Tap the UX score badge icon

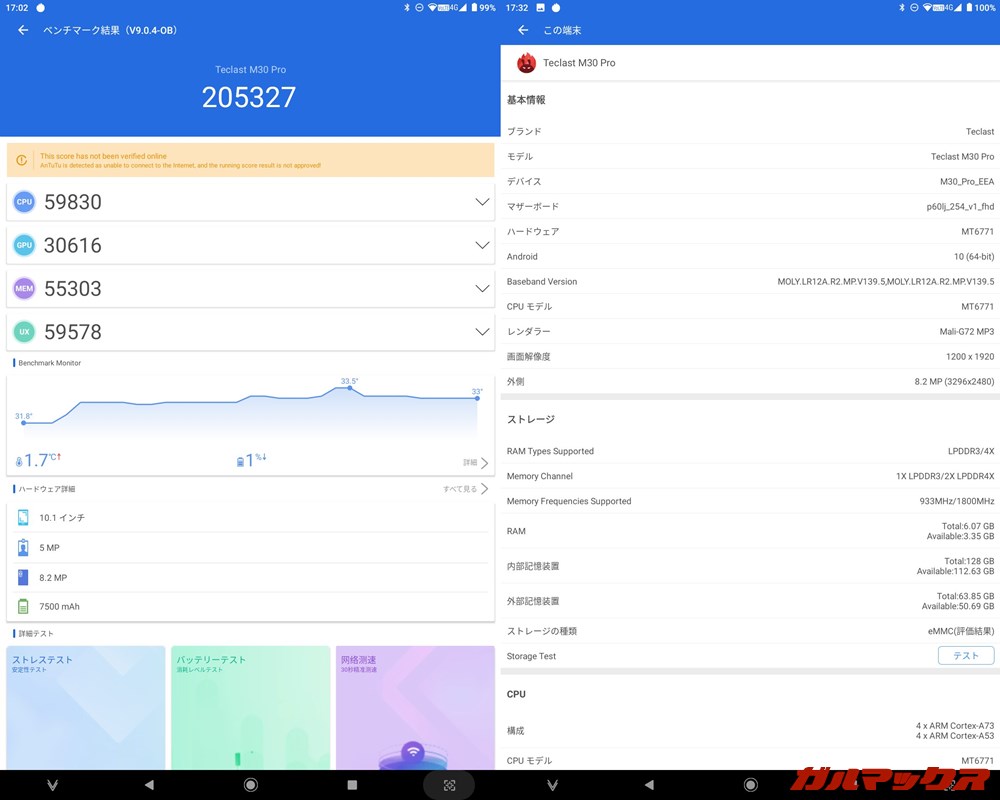(x=24, y=331)
